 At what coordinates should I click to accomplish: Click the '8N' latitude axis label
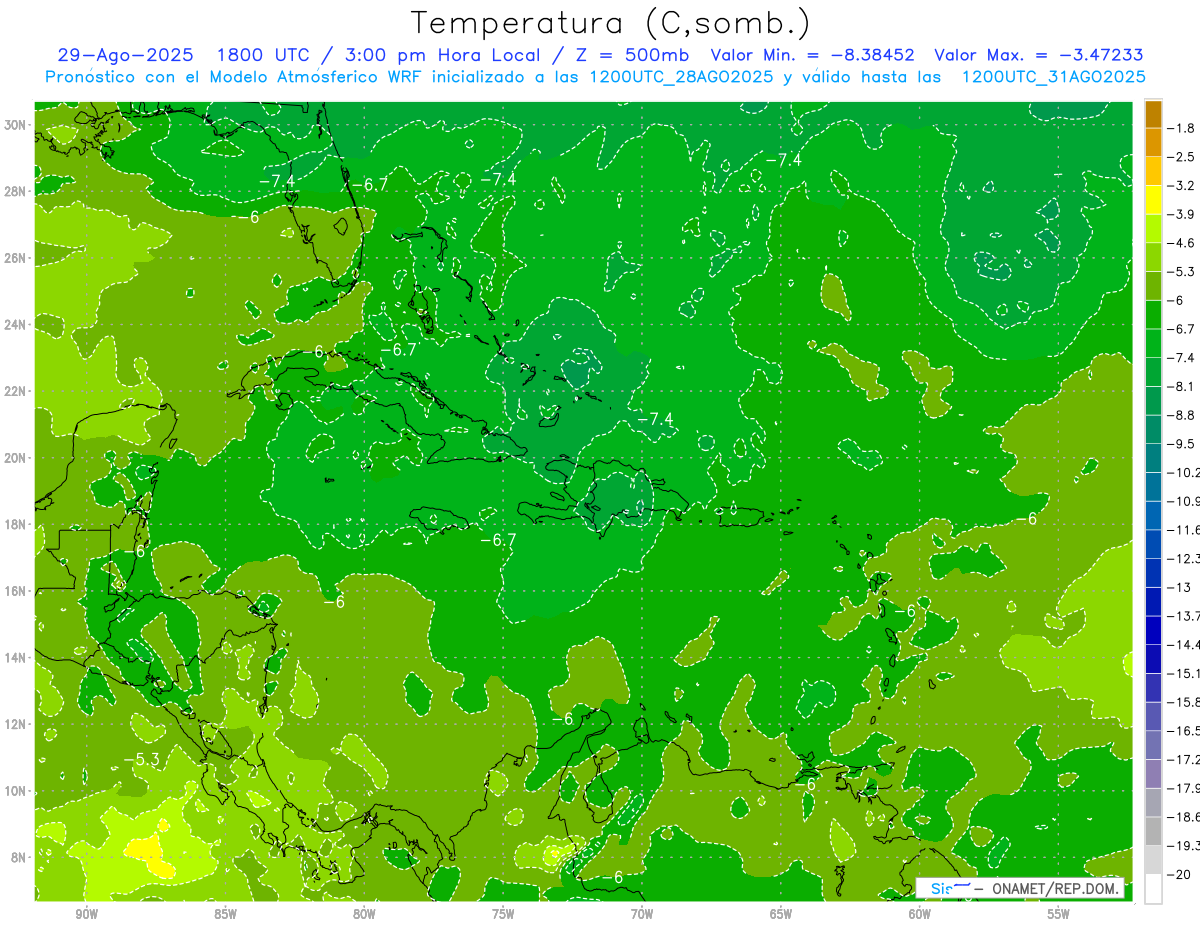tap(20, 857)
